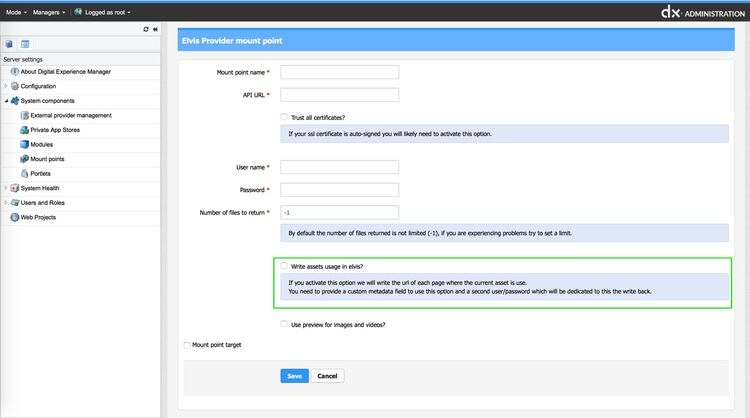Click the User name input field
750x418 pixels.
[340, 167]
